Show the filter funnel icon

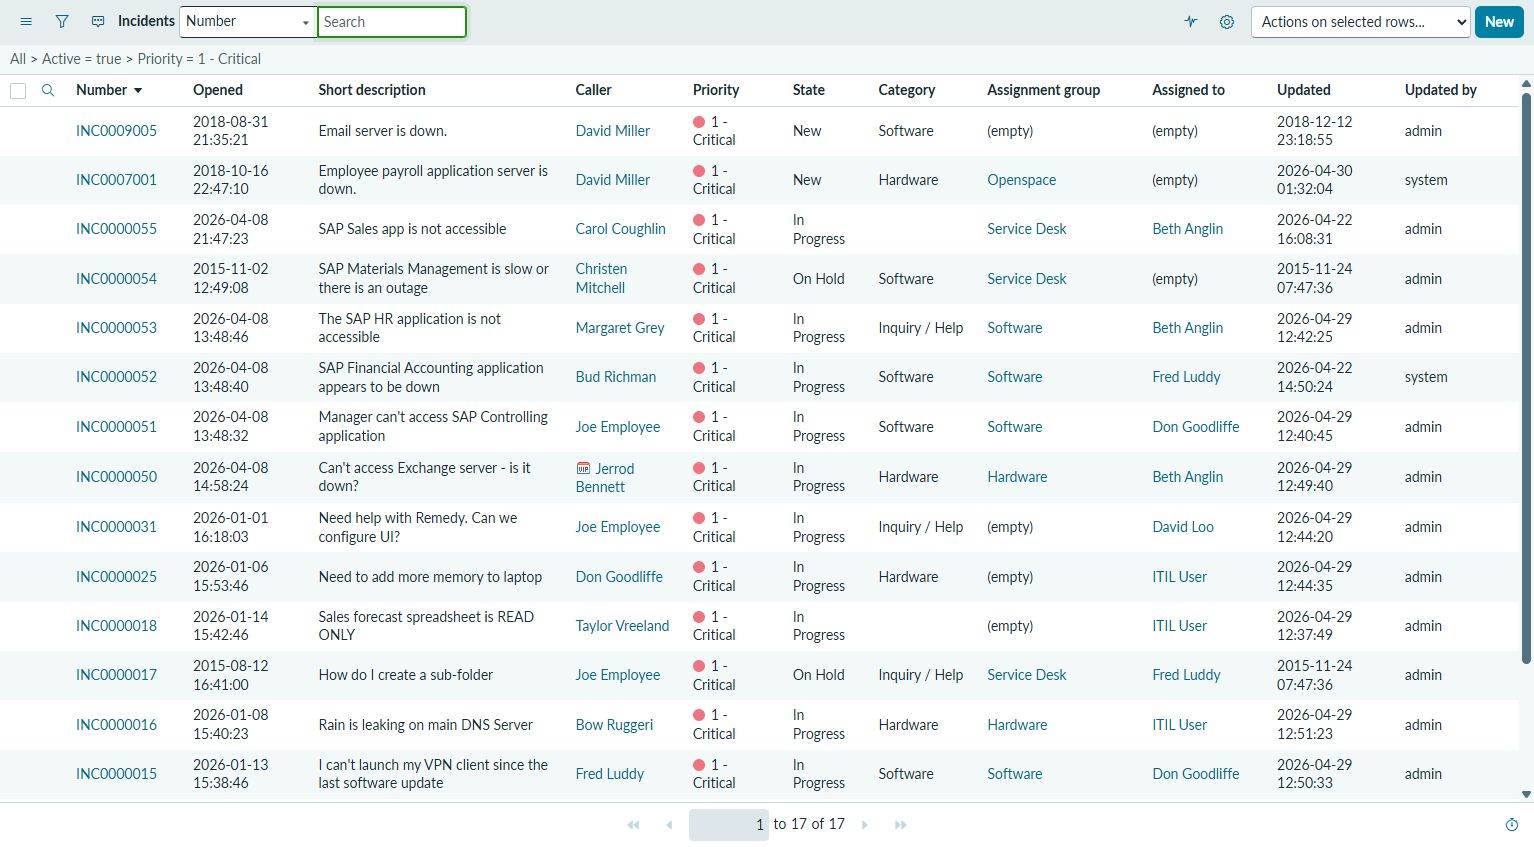pos(62,21)
